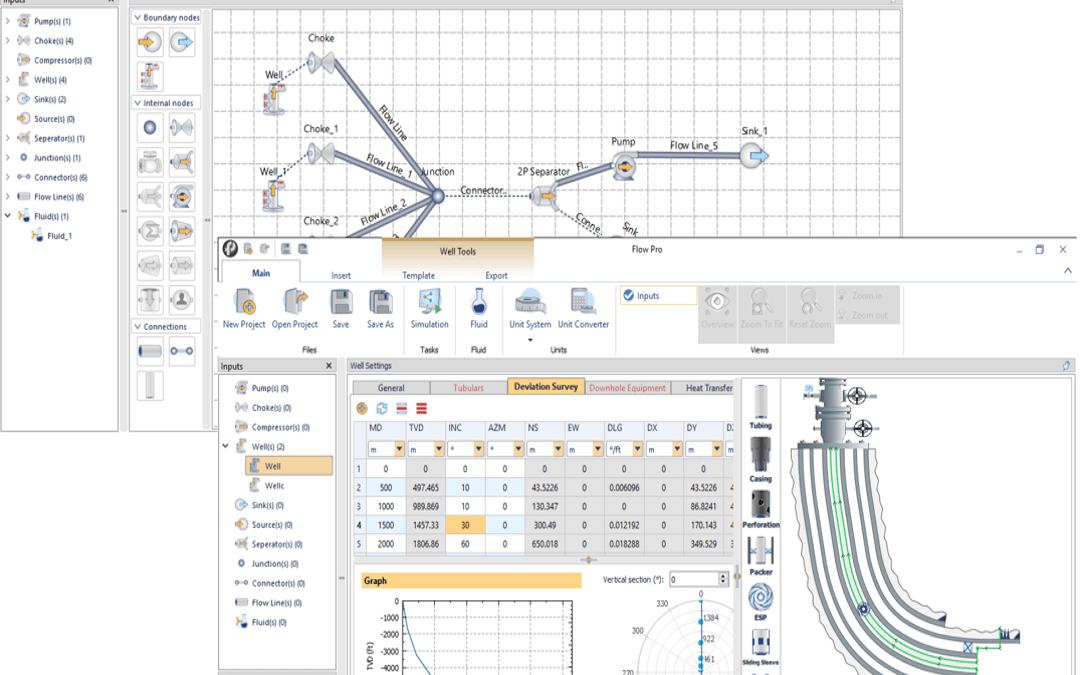
Task: Increase Vertical section value with stepper
Action: click(x=723, y=576)
